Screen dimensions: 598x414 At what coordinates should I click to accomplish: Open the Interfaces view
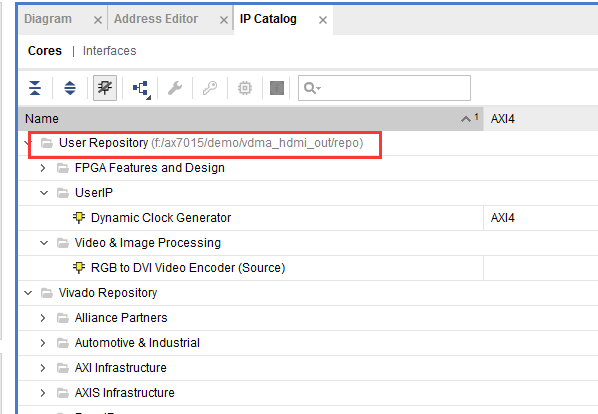(109, 51)
